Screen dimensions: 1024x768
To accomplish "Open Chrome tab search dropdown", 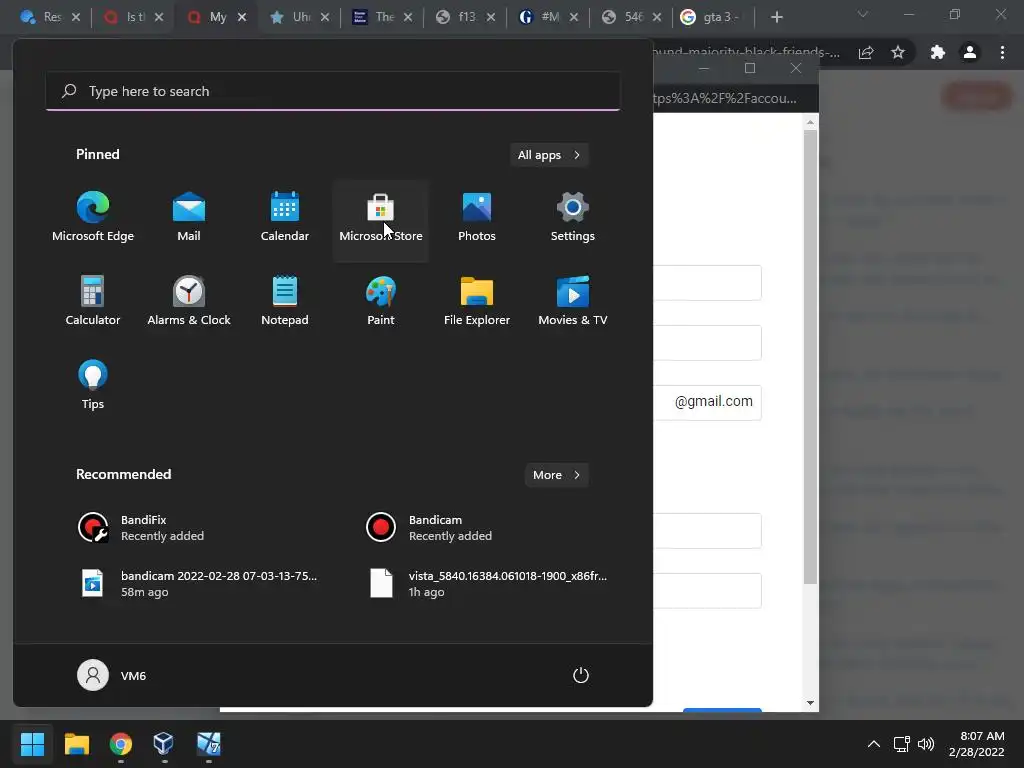I will tap(862, 14).
